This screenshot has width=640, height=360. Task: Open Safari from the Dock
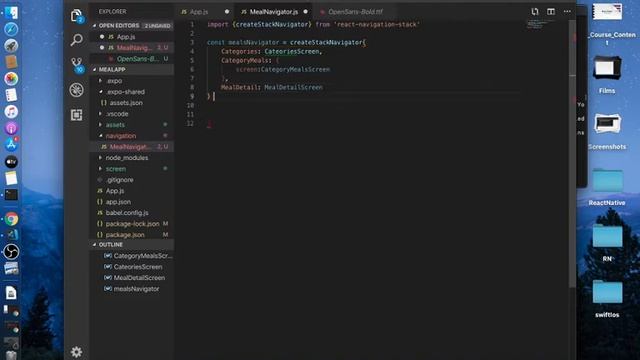tap(11, 29)
